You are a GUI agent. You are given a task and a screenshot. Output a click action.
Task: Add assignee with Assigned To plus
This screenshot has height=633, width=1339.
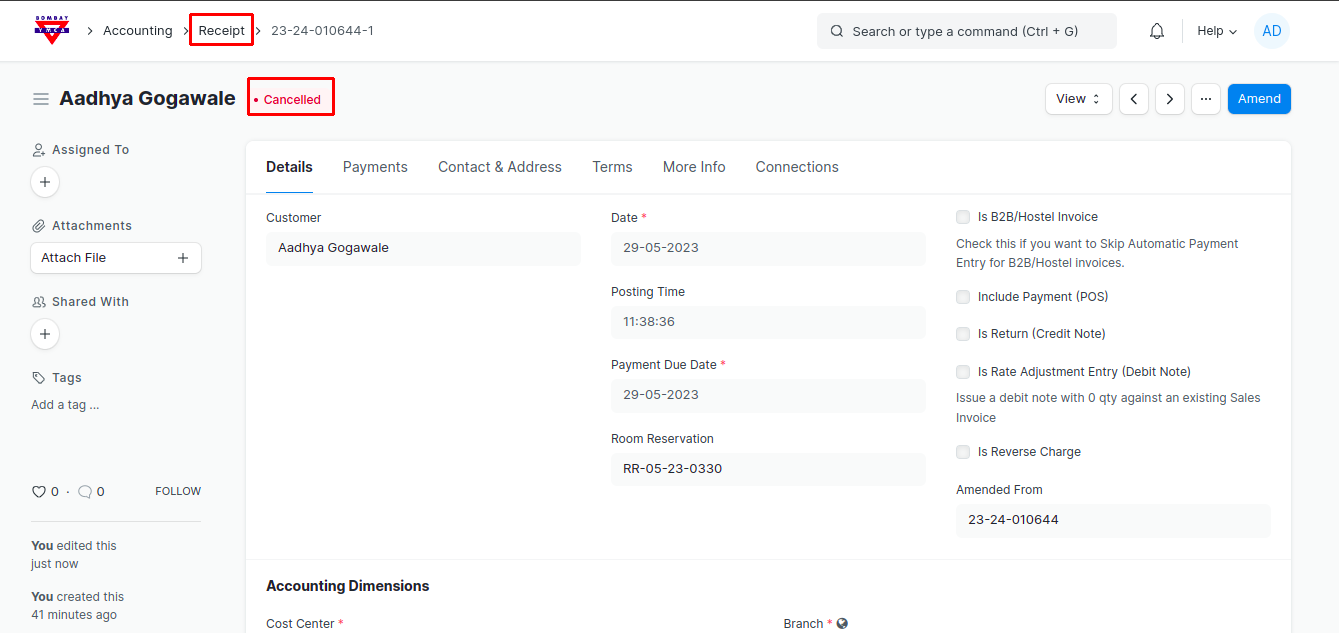coord(45,182)
